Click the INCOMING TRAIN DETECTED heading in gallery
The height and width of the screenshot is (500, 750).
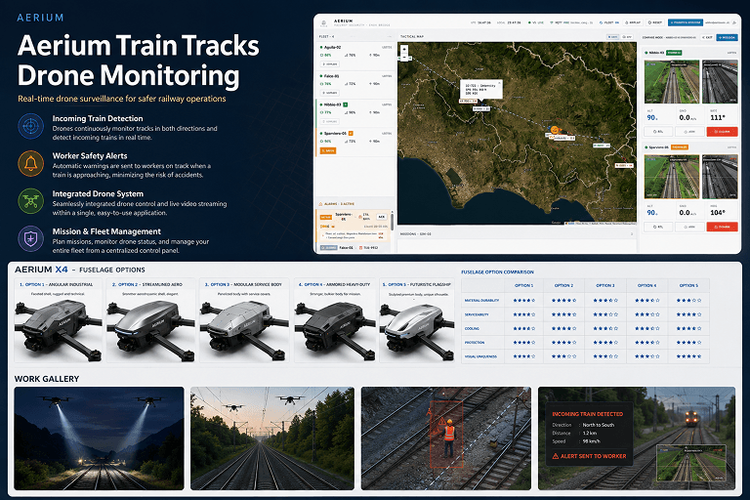point(587,414)
